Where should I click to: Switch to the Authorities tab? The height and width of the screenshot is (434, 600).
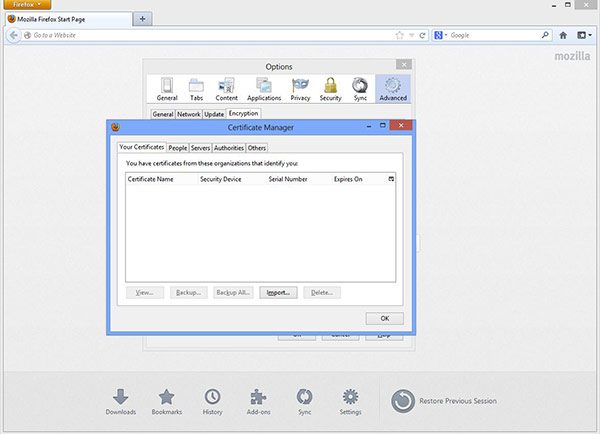pyautogui.click(x=228, y=148)
